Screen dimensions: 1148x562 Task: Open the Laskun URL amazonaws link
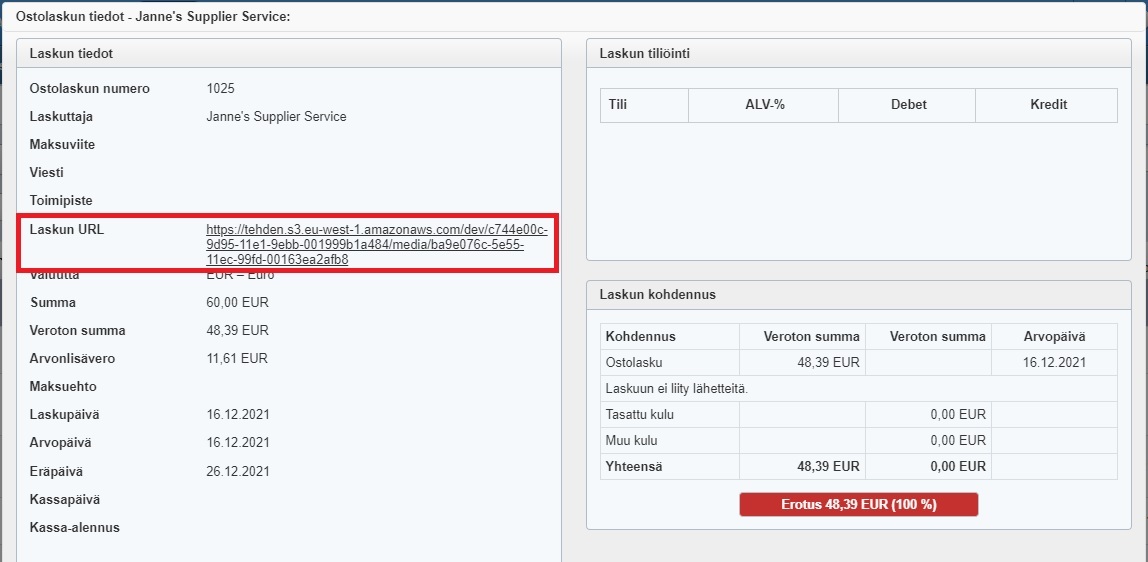coord(376,244)
